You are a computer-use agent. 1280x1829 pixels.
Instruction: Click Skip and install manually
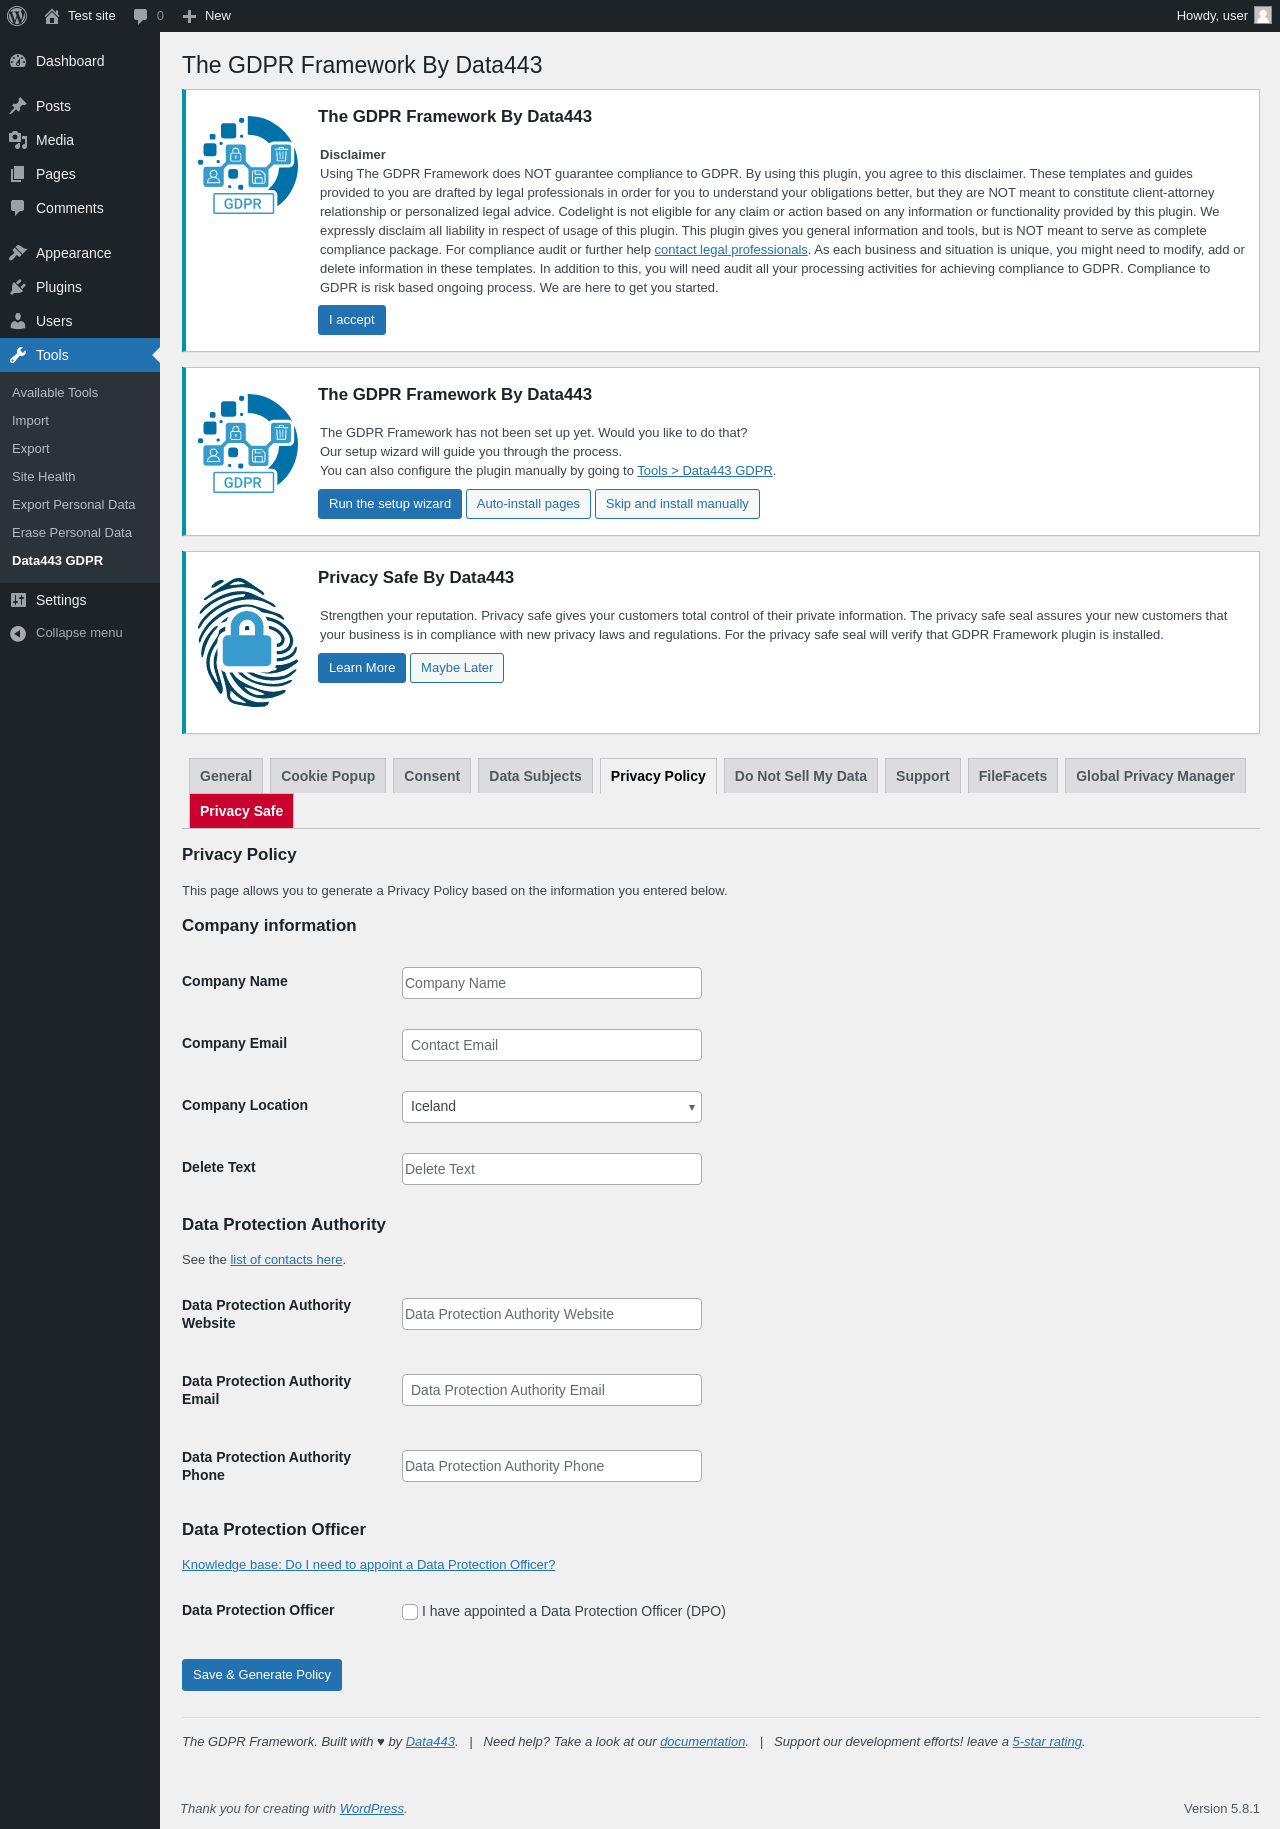[x=677, y=504]
